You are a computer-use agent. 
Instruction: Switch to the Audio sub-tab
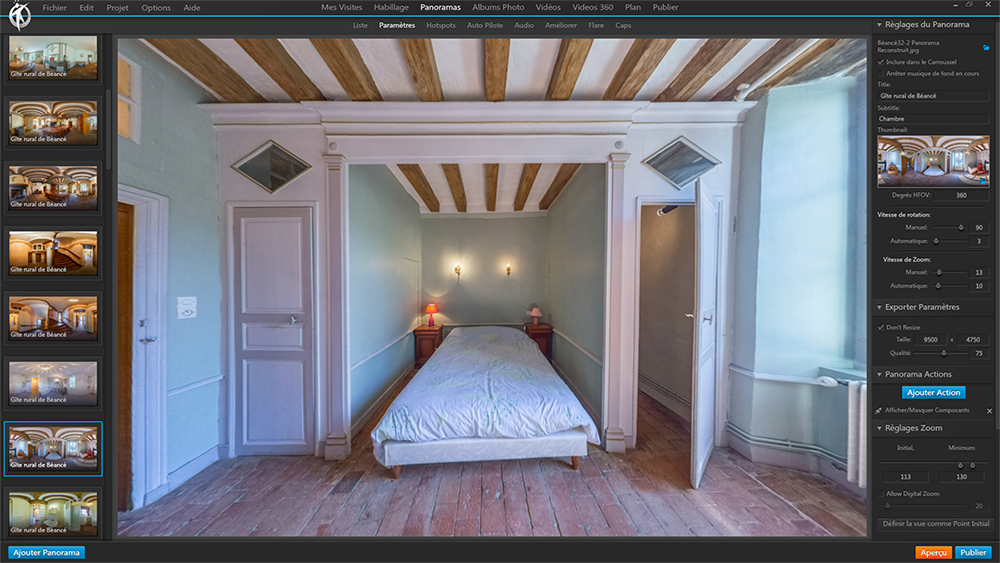524,26
